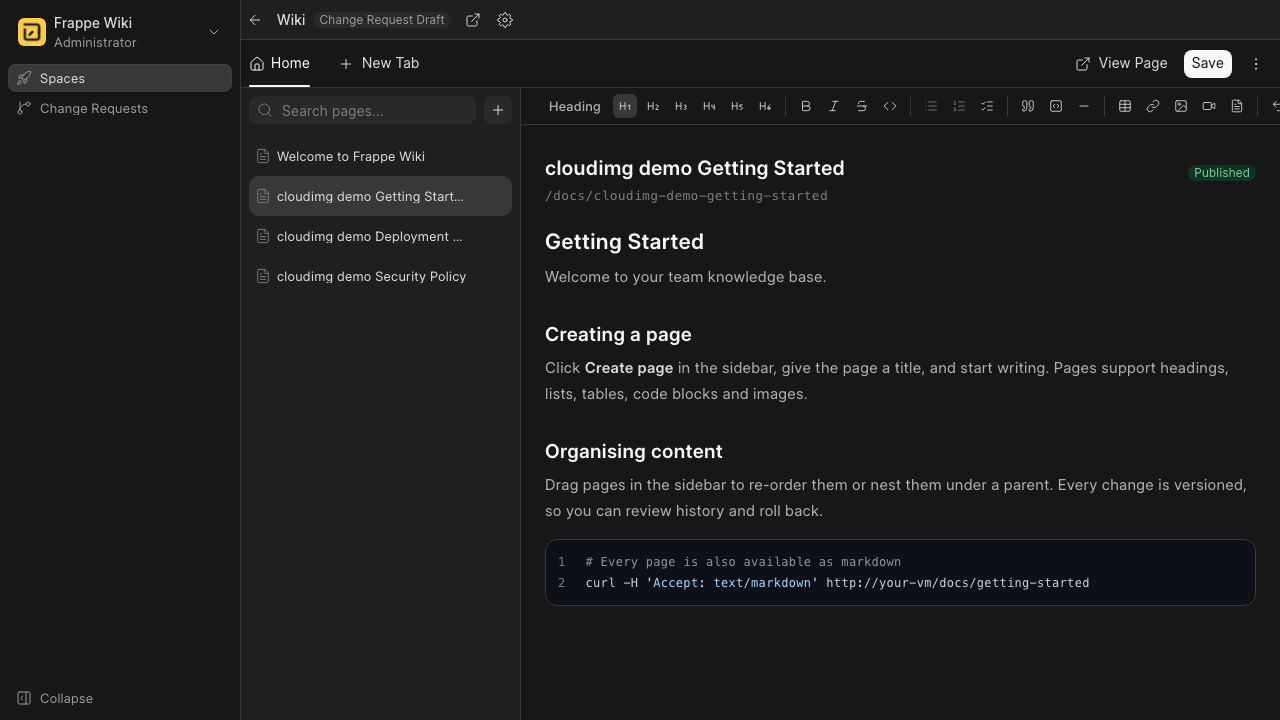
Task: Apply Heading 5 format in toolbar
Action: tap(737, 106)
